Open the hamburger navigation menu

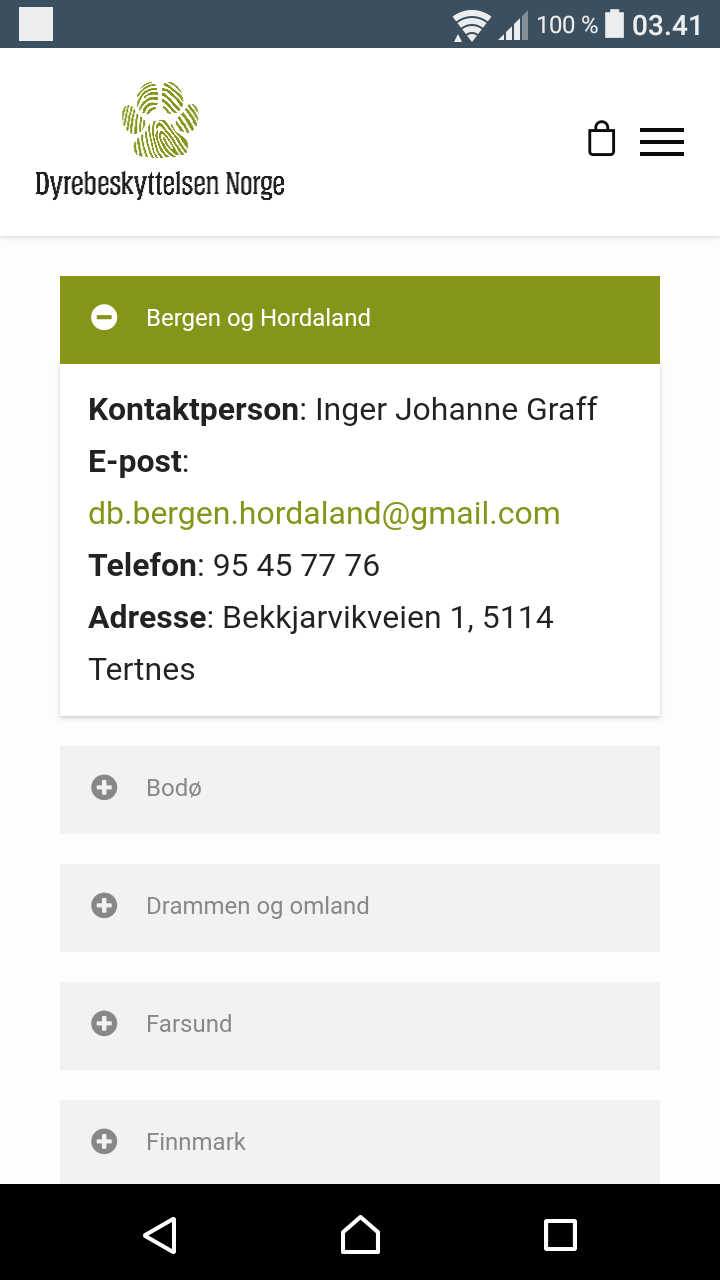click(661, 142)
